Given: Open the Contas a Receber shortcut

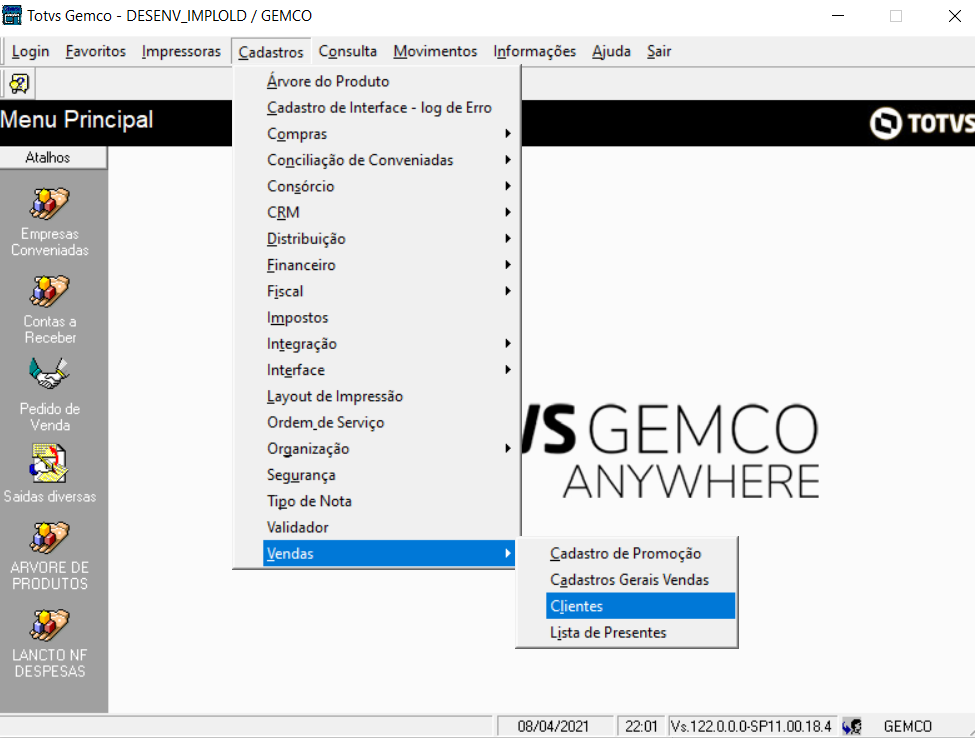Looking at the screenshot, I should pyautogui.click(x=50, y=305).
